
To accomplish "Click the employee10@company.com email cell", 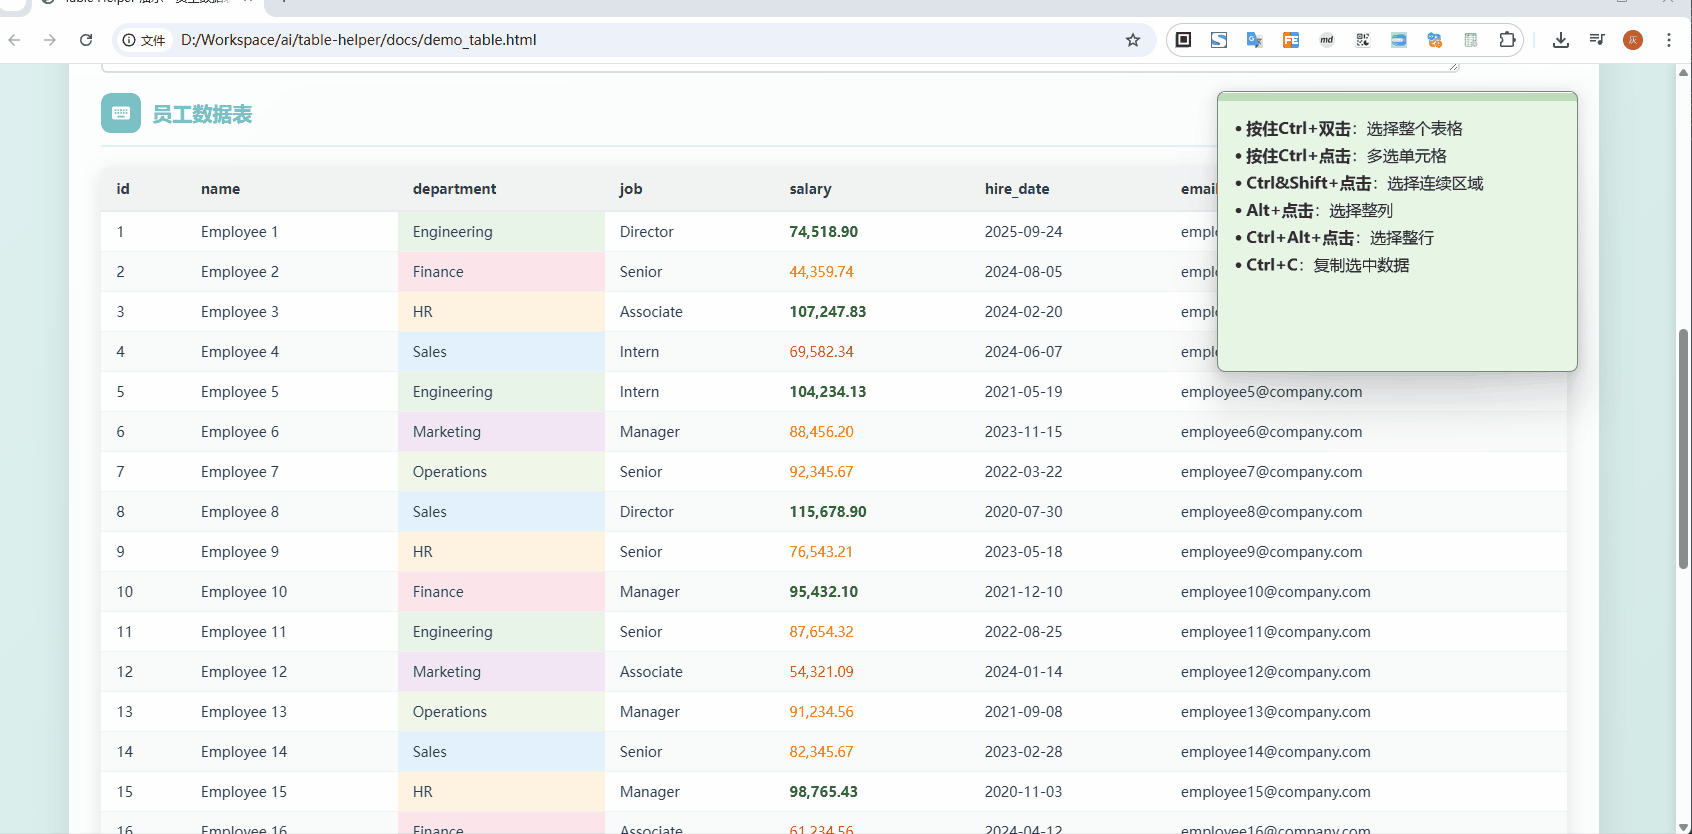I will (x=1275, y=592).
